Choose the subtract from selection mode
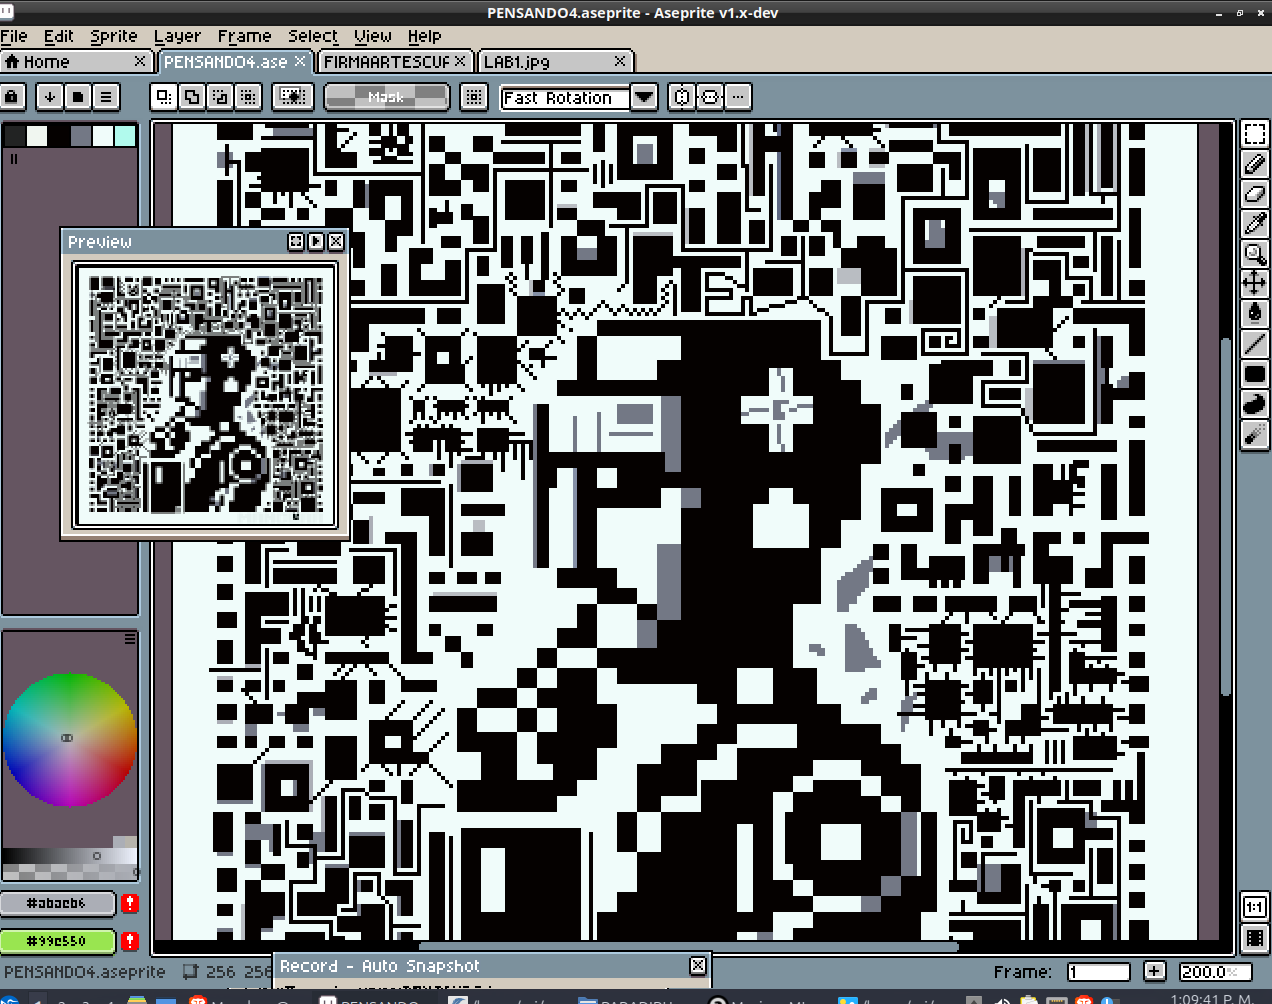 220,97
